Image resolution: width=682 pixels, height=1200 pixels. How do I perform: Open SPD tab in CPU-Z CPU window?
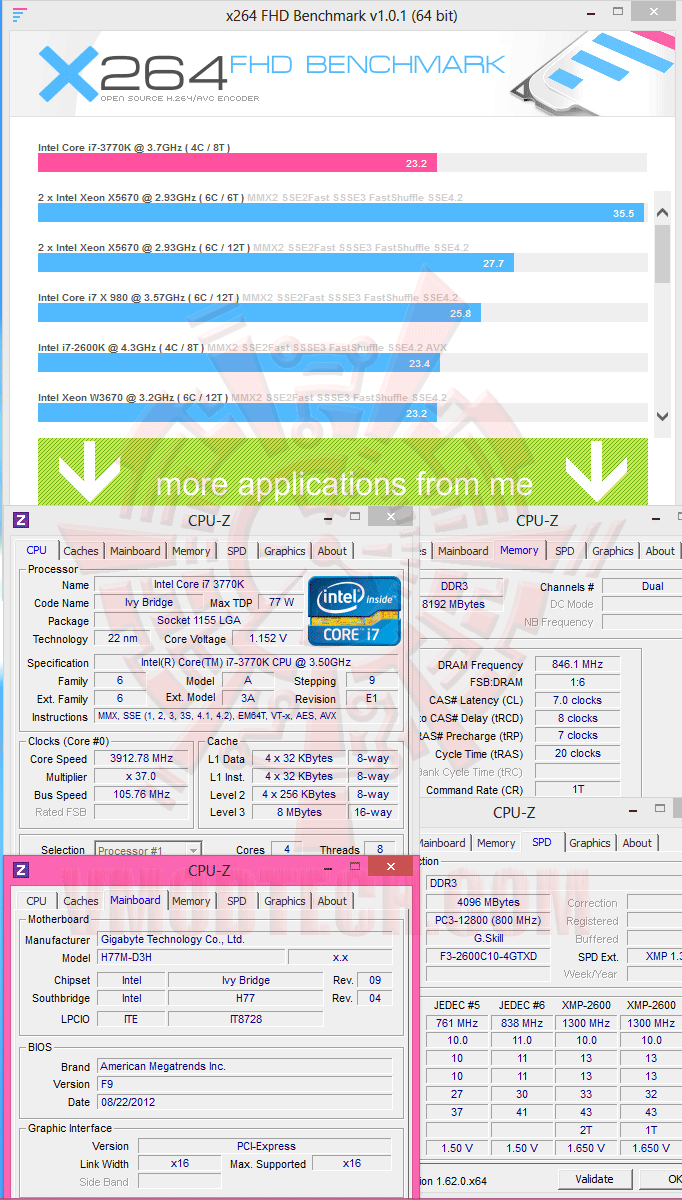point(236,551)
